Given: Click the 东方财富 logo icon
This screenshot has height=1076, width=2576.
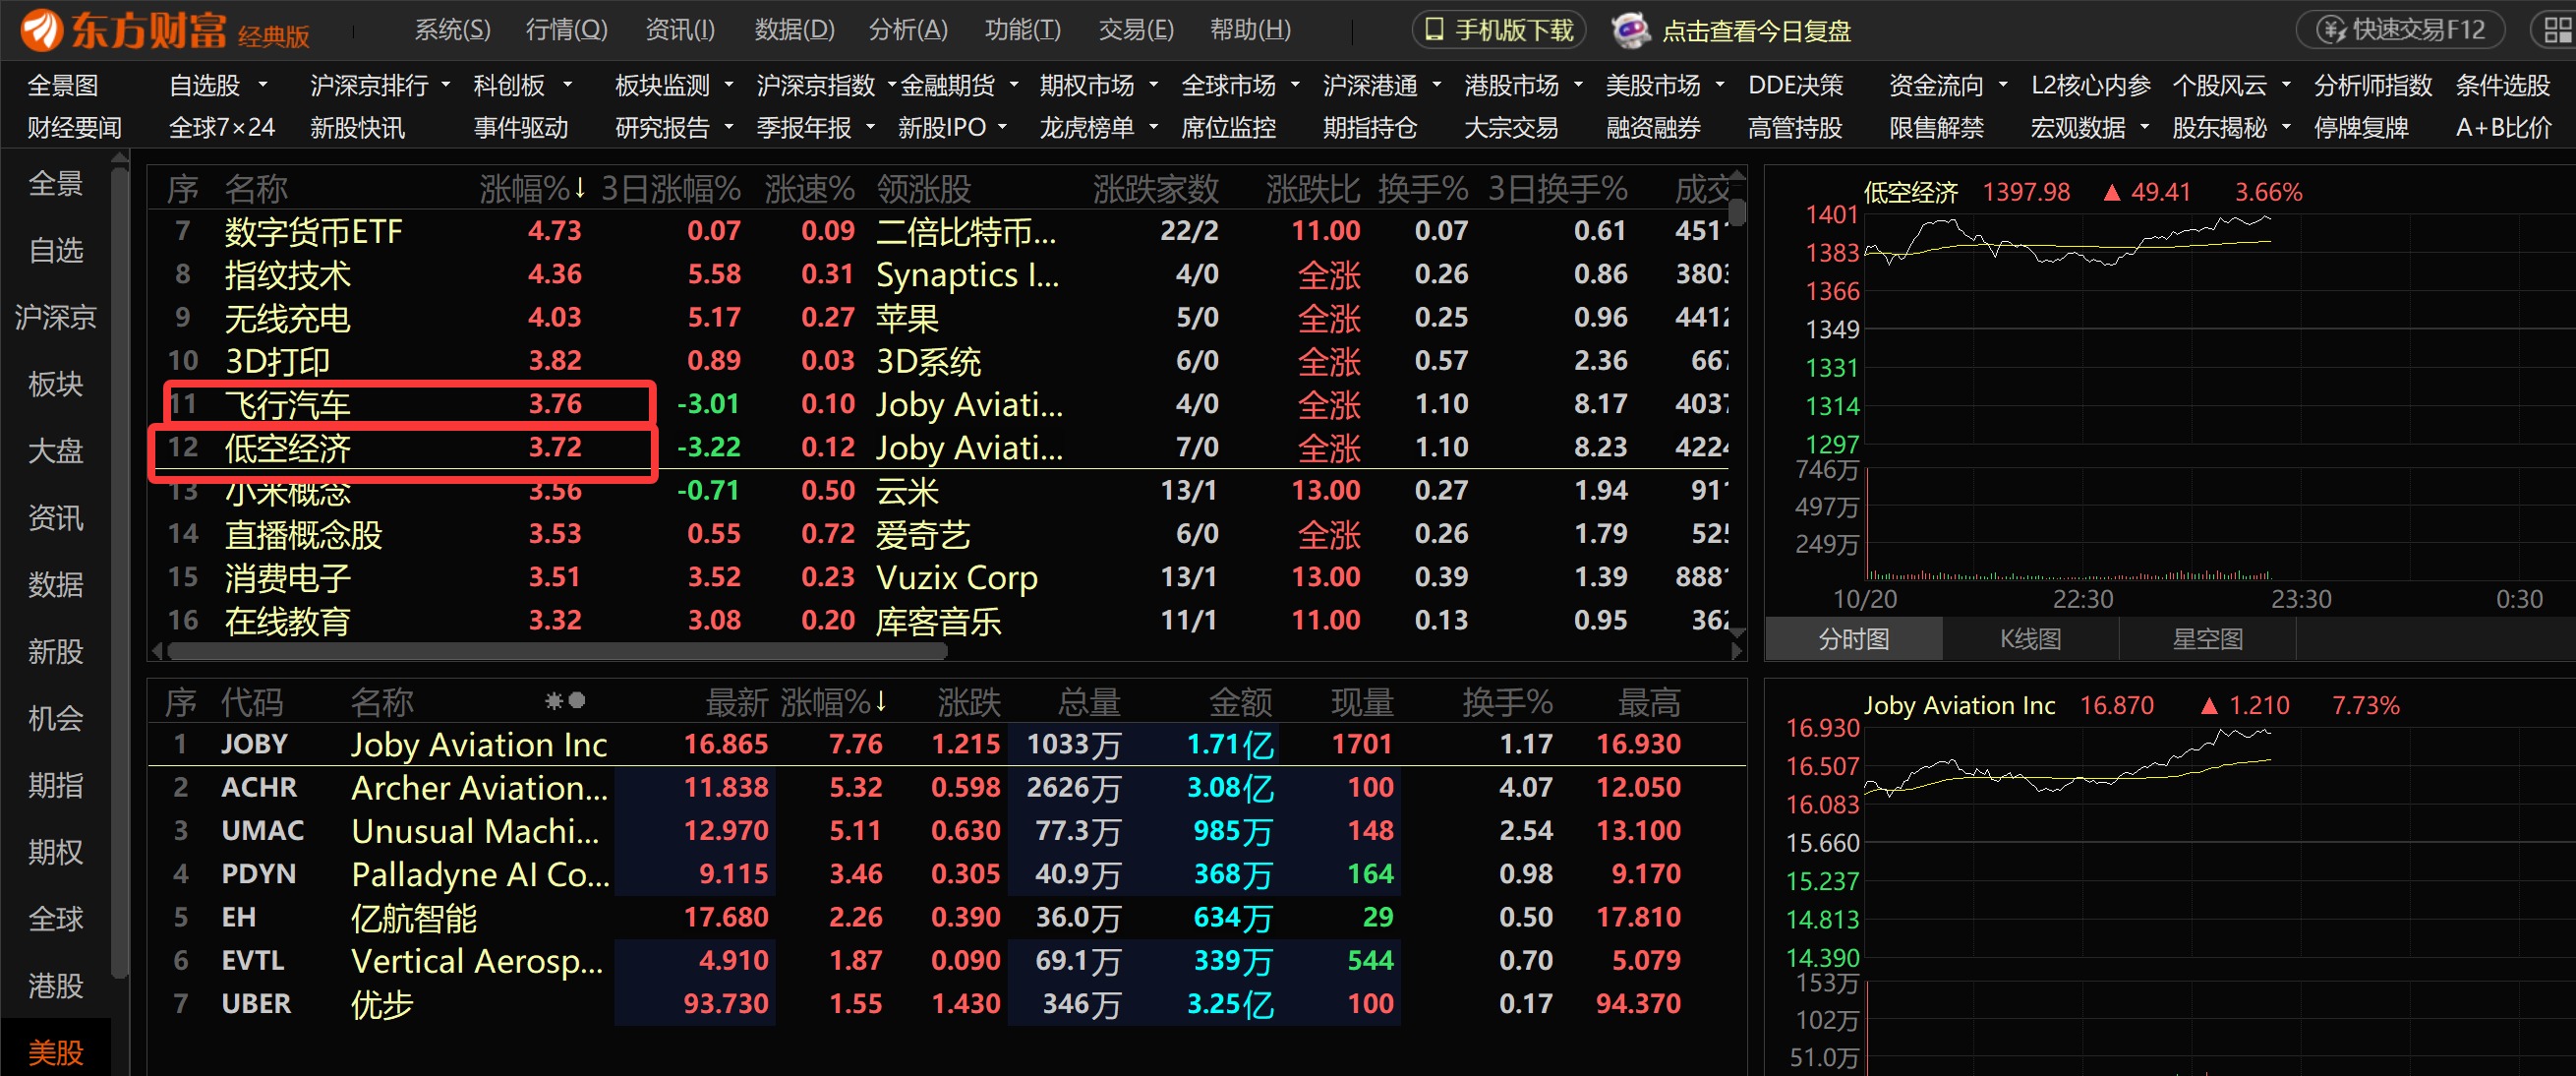Looking at the screenshot, I should 40,30.
